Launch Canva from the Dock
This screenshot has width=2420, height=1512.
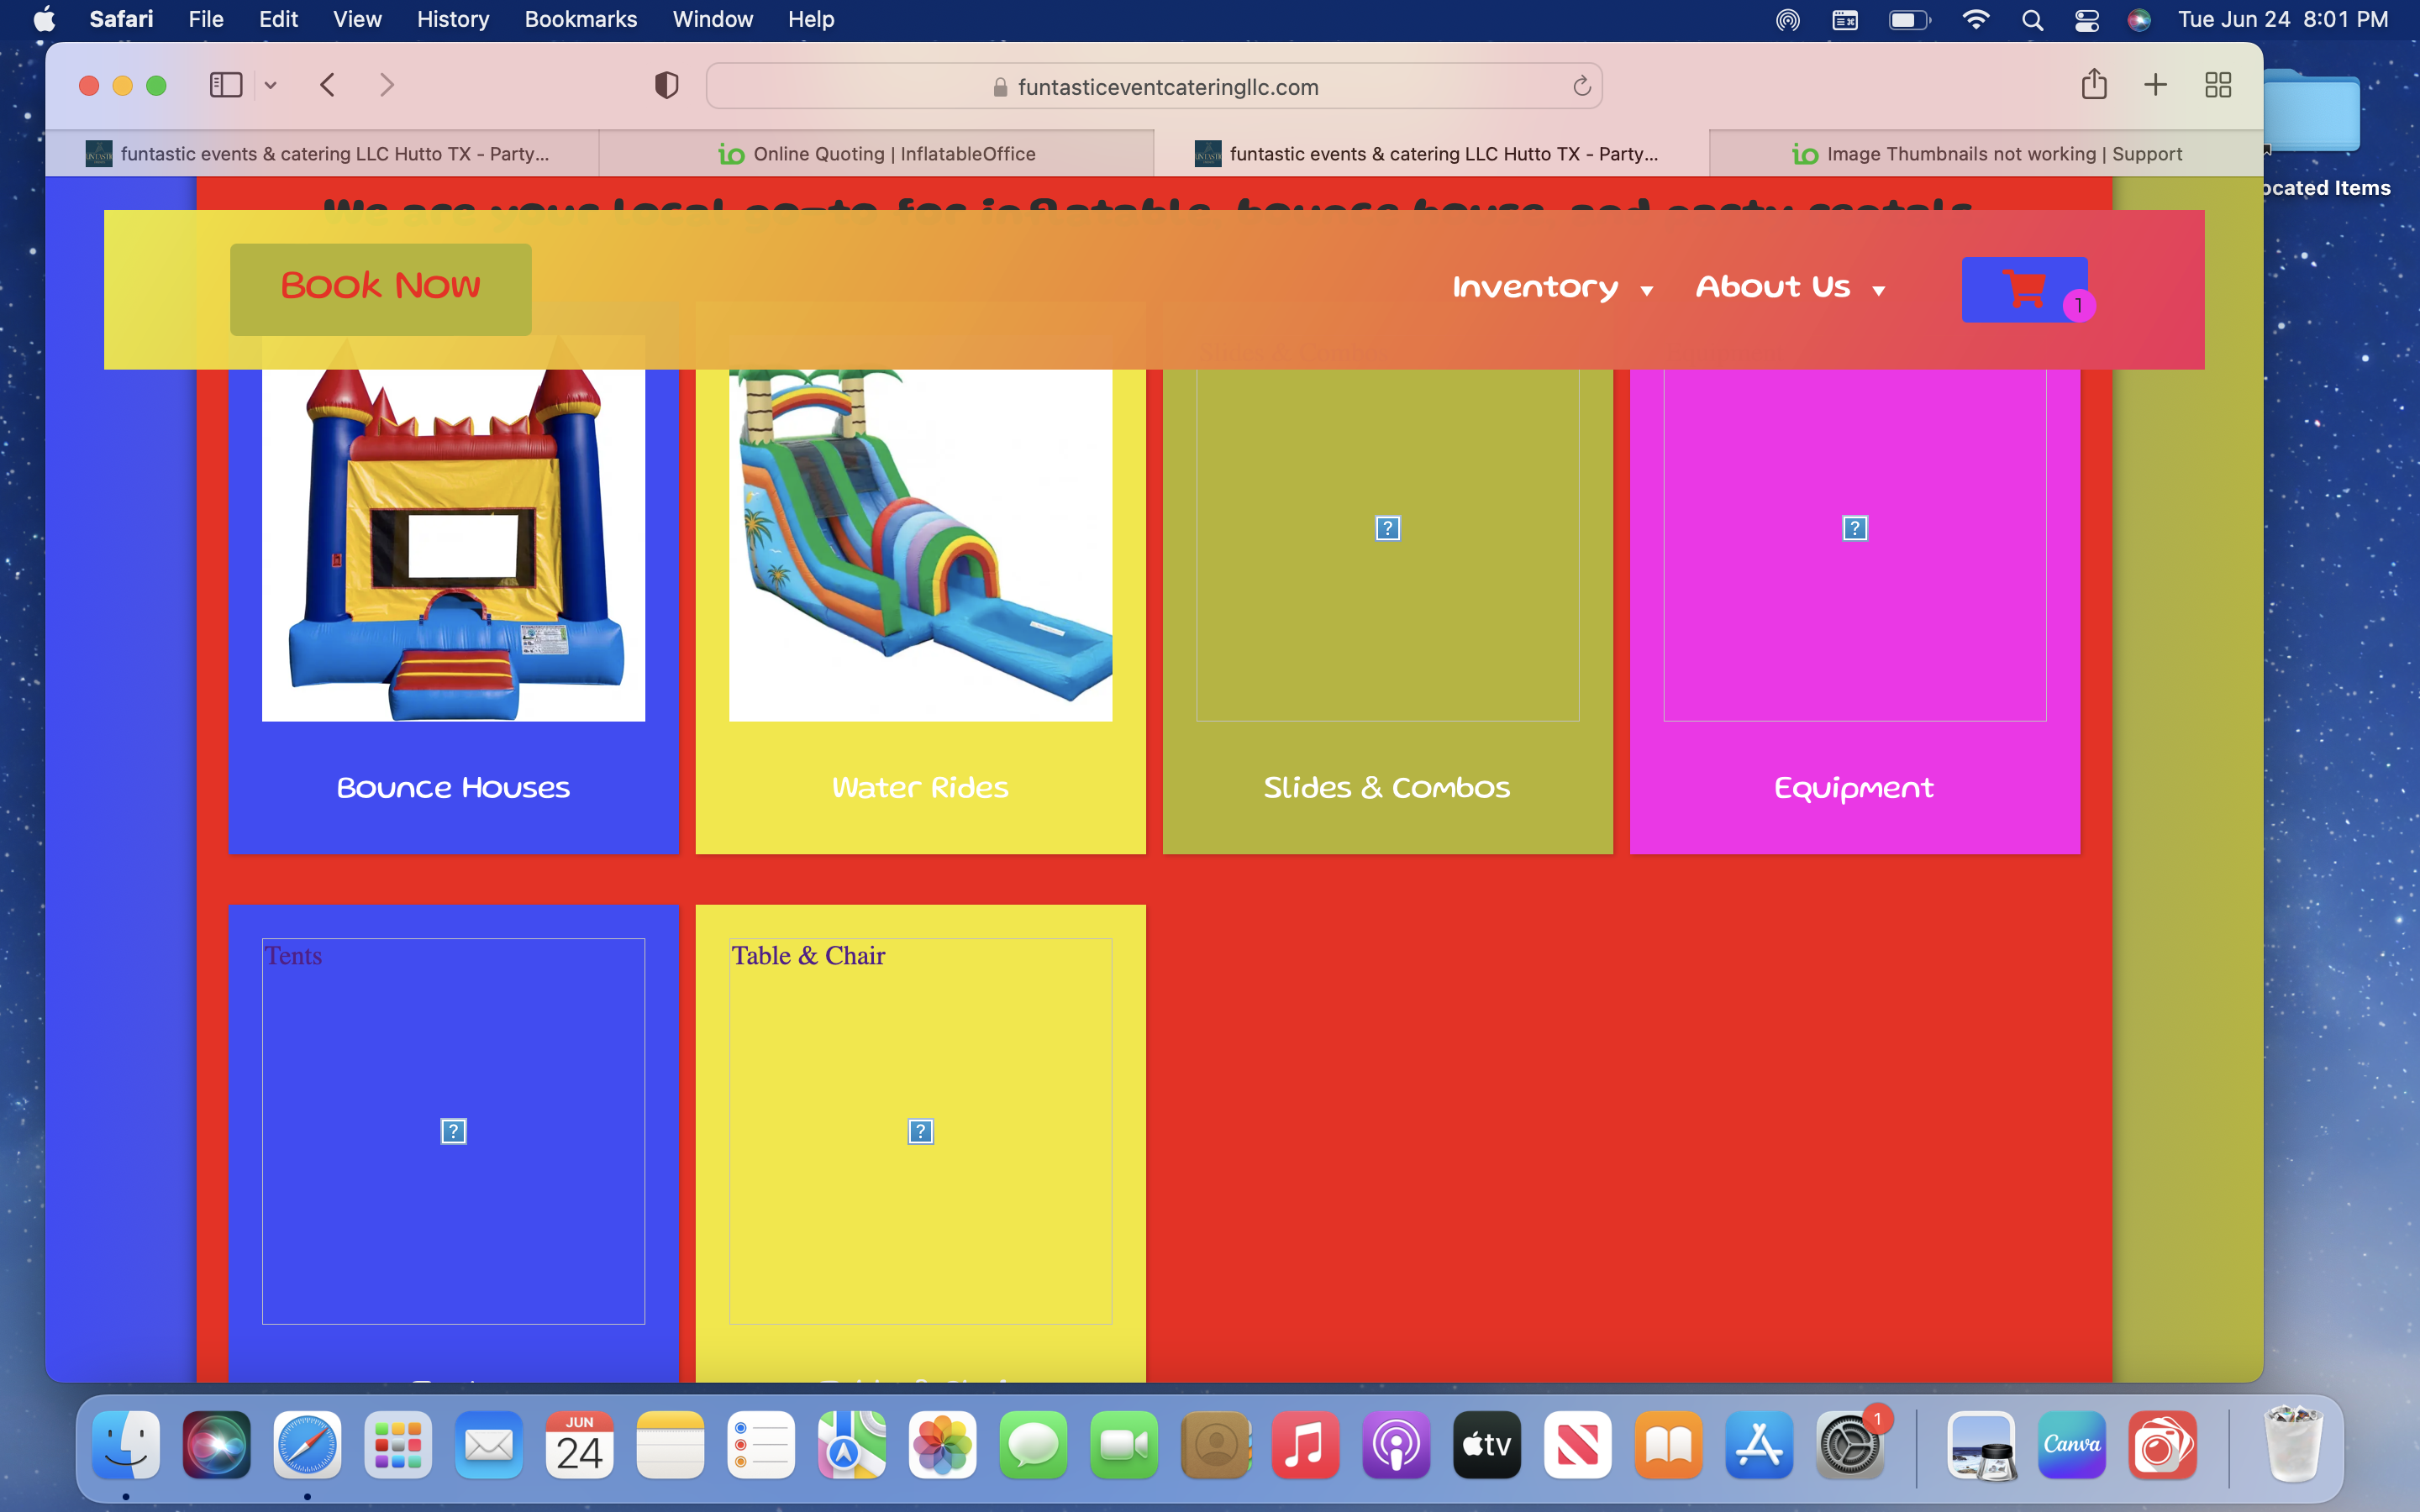pyautogui.click(x=2071, y=1445)
